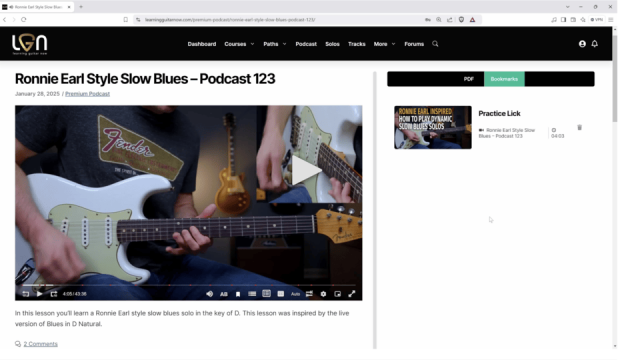This screenshot has width=628, height=360.
Task: Expand the More dropdown menu
Action: (x=384, y=44)
